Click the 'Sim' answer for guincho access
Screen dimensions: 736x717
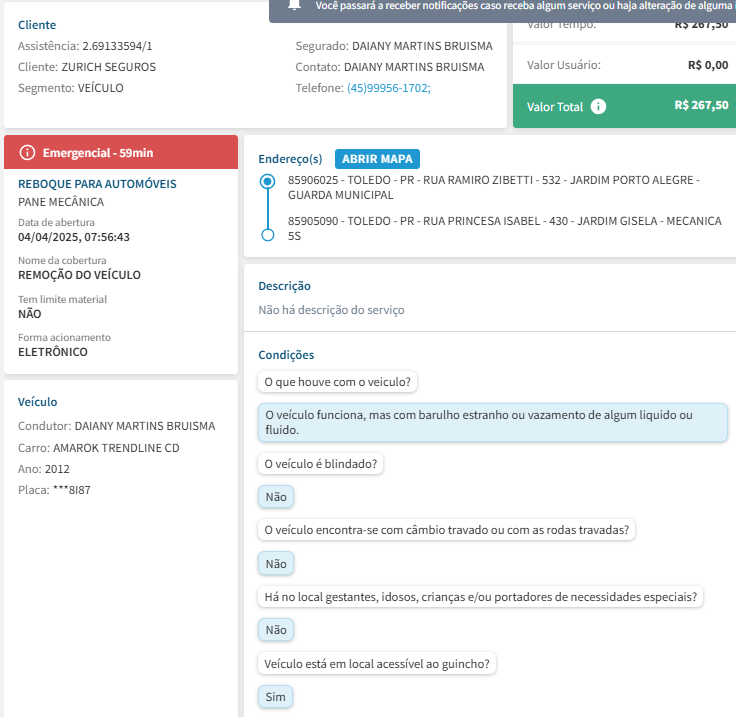point(276,697)
